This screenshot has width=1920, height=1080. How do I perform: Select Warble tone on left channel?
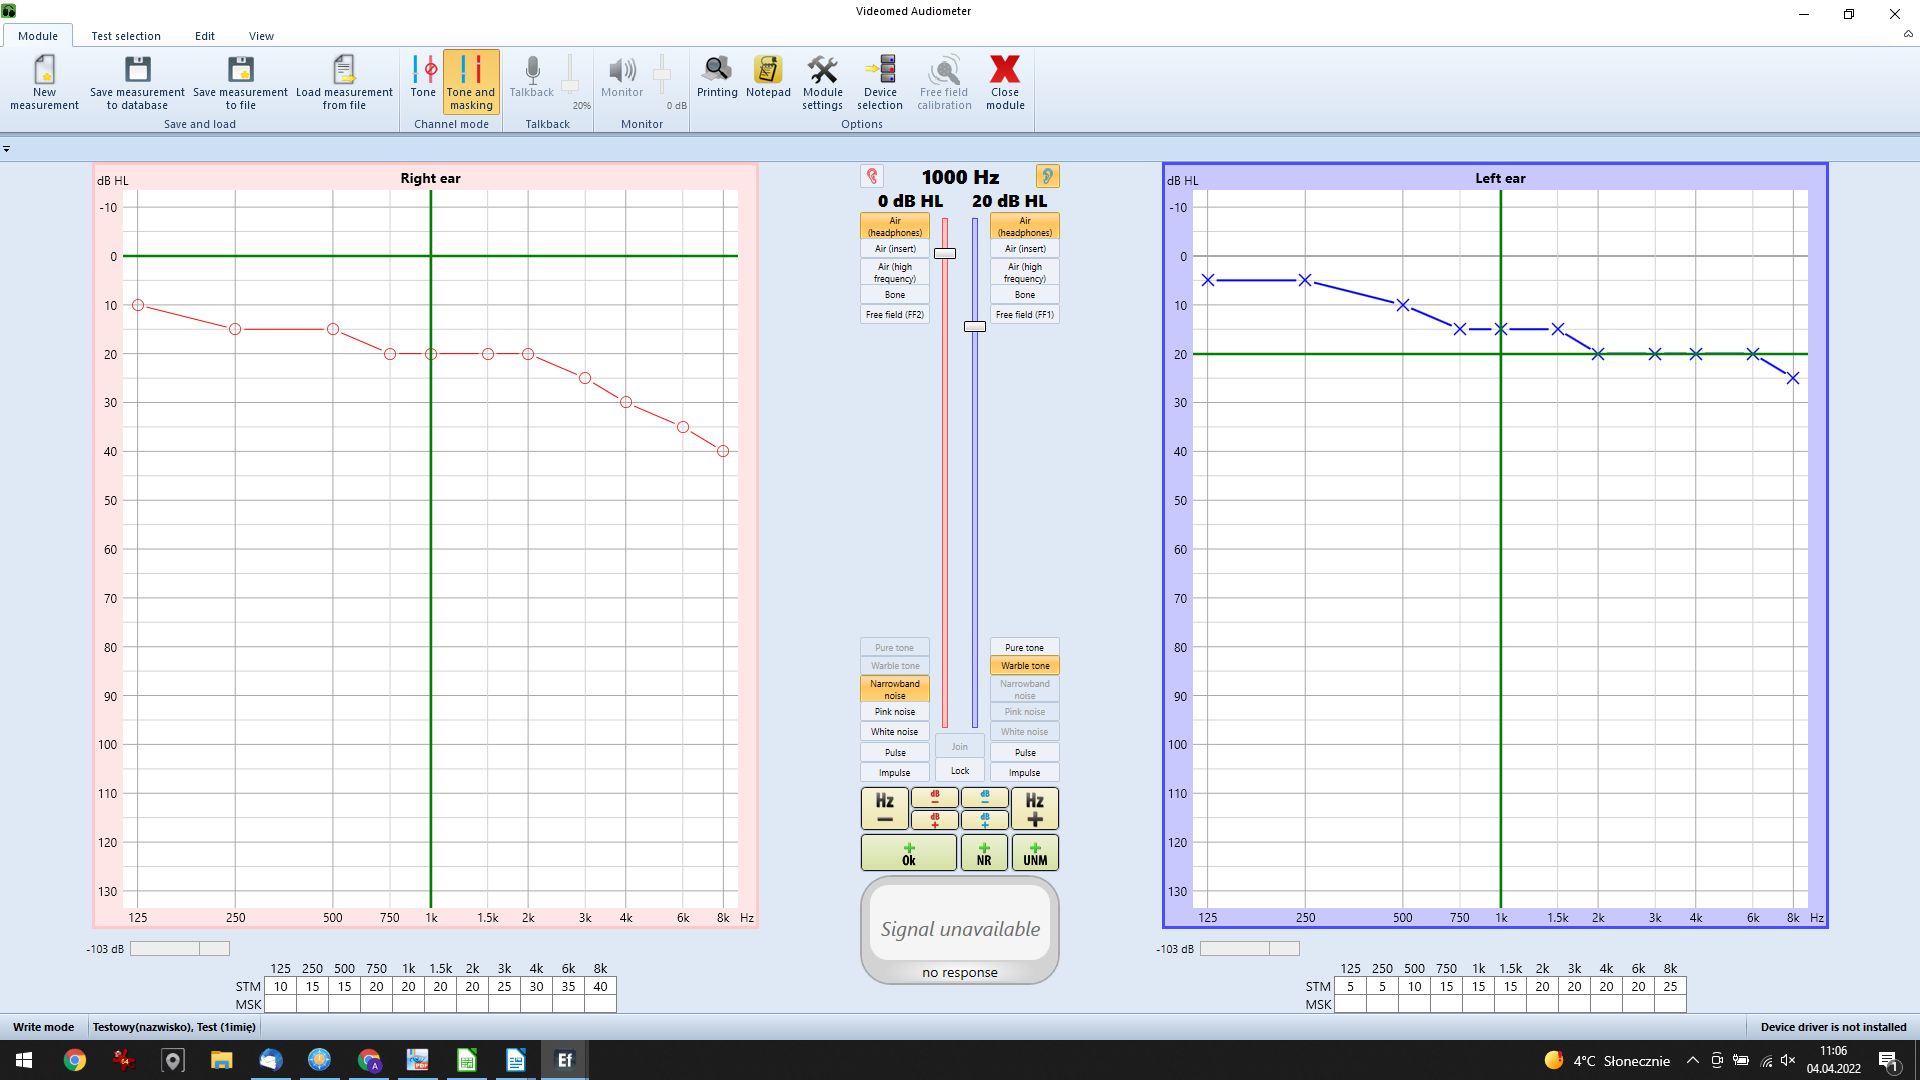coord(1025,666)
